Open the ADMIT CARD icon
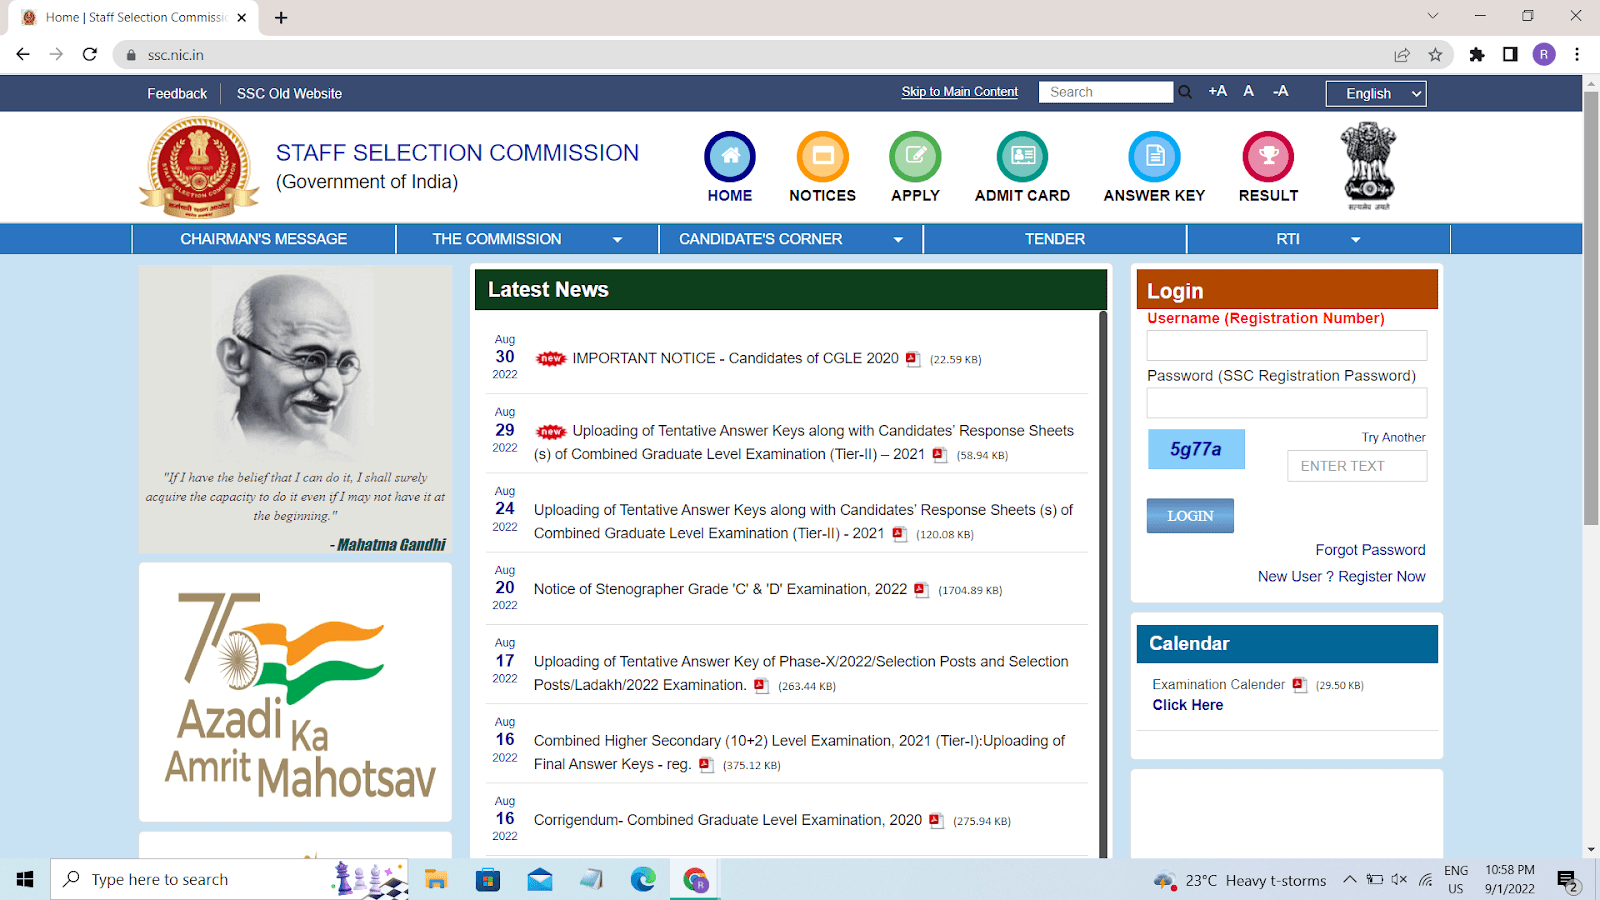 click(1022, 157)
